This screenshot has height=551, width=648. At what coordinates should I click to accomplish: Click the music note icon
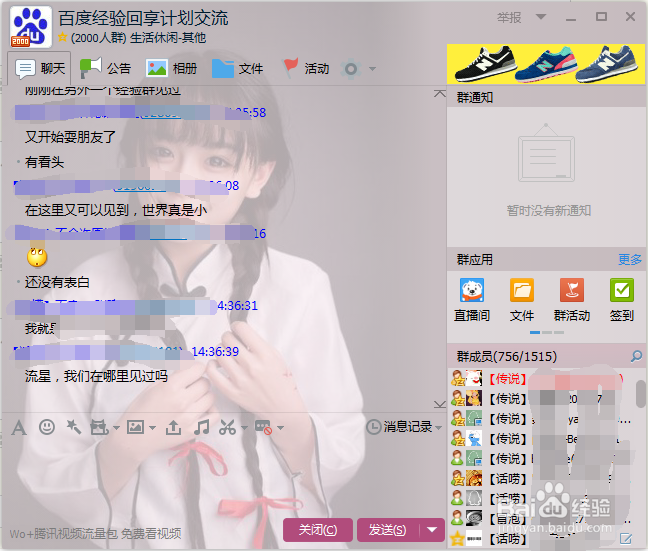click(201, 427)
